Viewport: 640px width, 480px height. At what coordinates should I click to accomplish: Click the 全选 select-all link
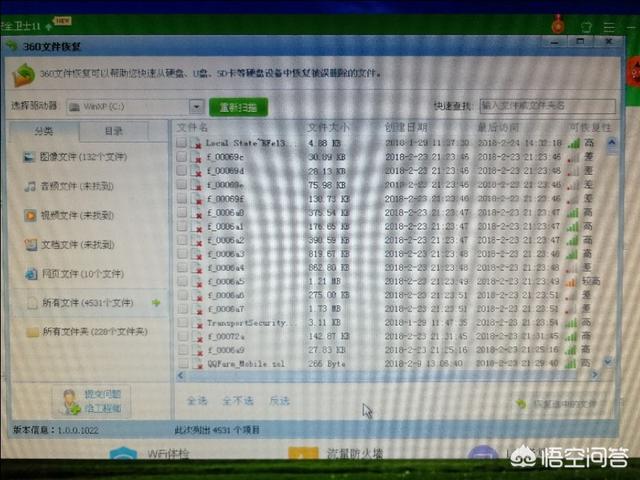(x=197, y=401)
